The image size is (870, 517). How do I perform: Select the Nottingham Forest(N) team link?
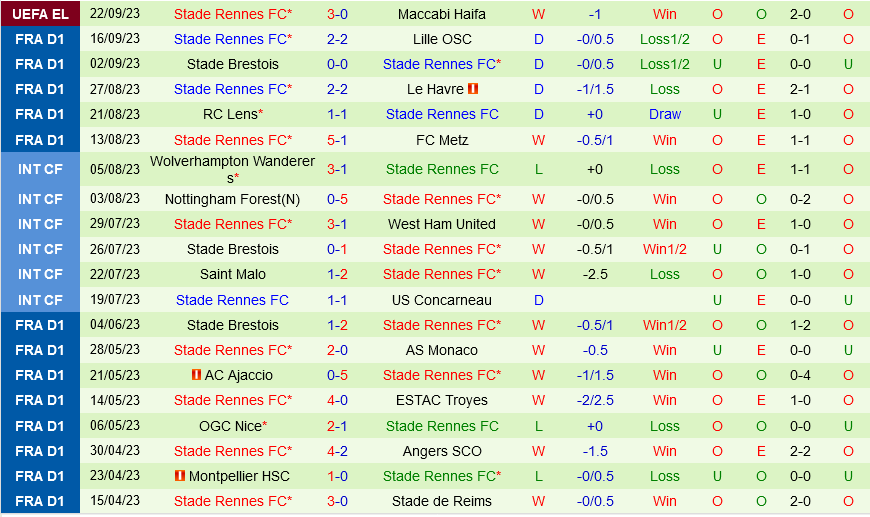232,199
